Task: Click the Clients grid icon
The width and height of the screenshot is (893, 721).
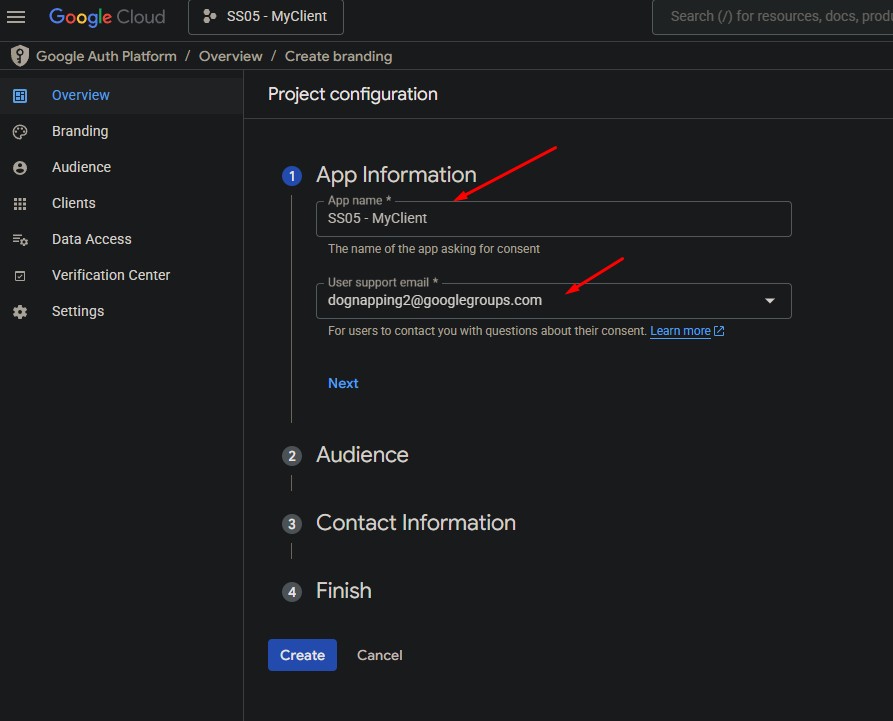Action: click(20, 204)
